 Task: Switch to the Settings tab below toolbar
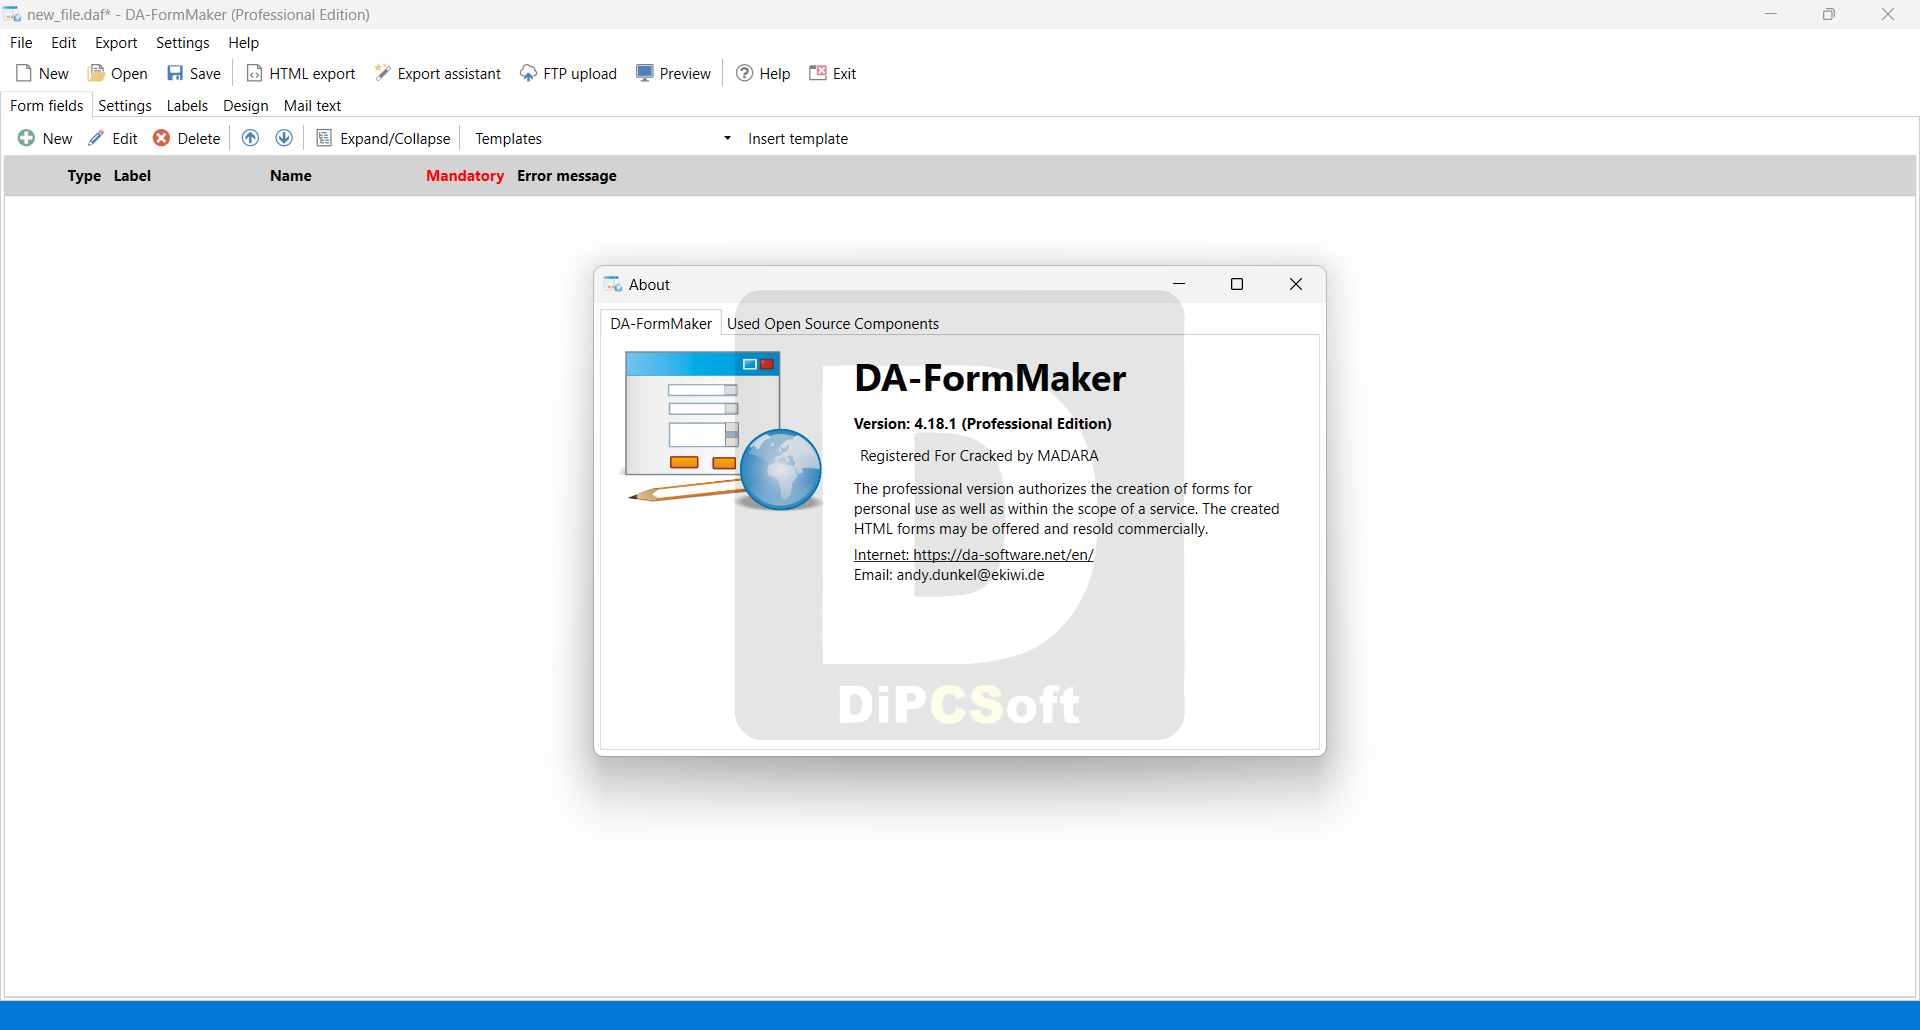coord(125,106)
